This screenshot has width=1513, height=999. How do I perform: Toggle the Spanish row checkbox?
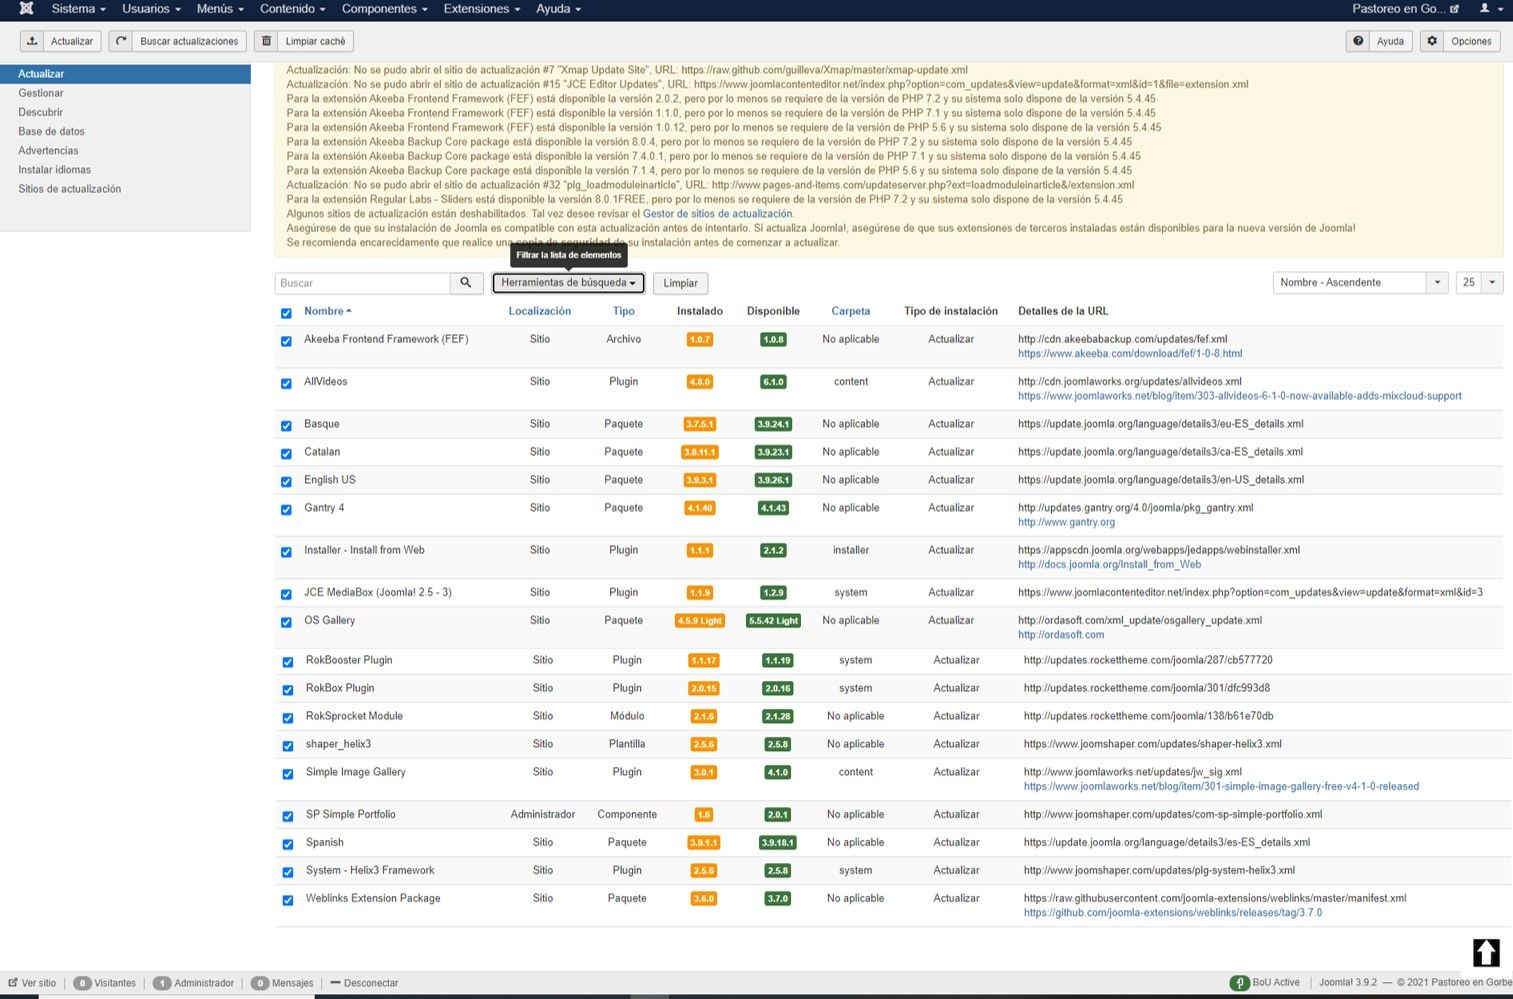tap(288, 844)
